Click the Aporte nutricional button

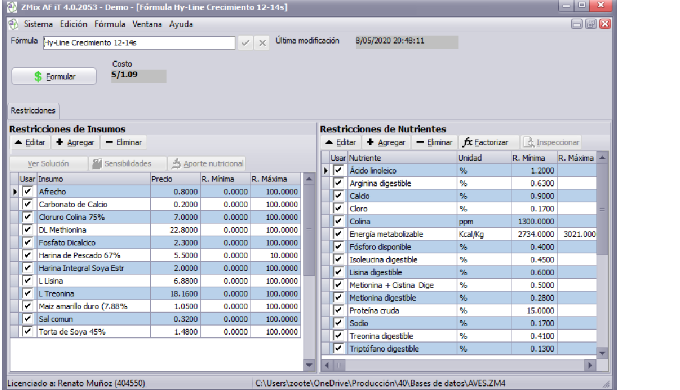[207, 164]
